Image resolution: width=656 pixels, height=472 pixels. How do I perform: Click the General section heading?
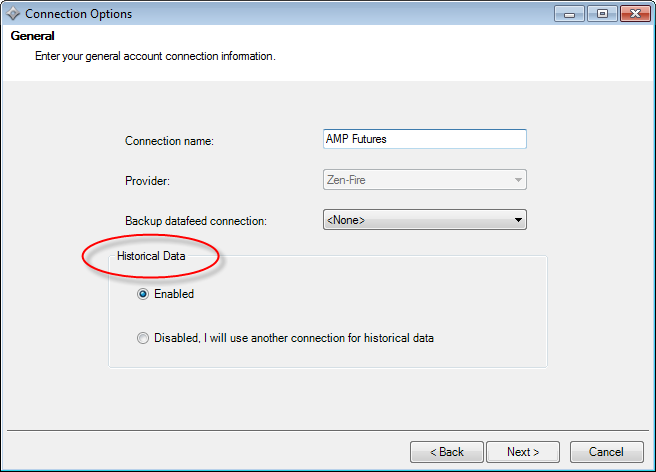33,36
